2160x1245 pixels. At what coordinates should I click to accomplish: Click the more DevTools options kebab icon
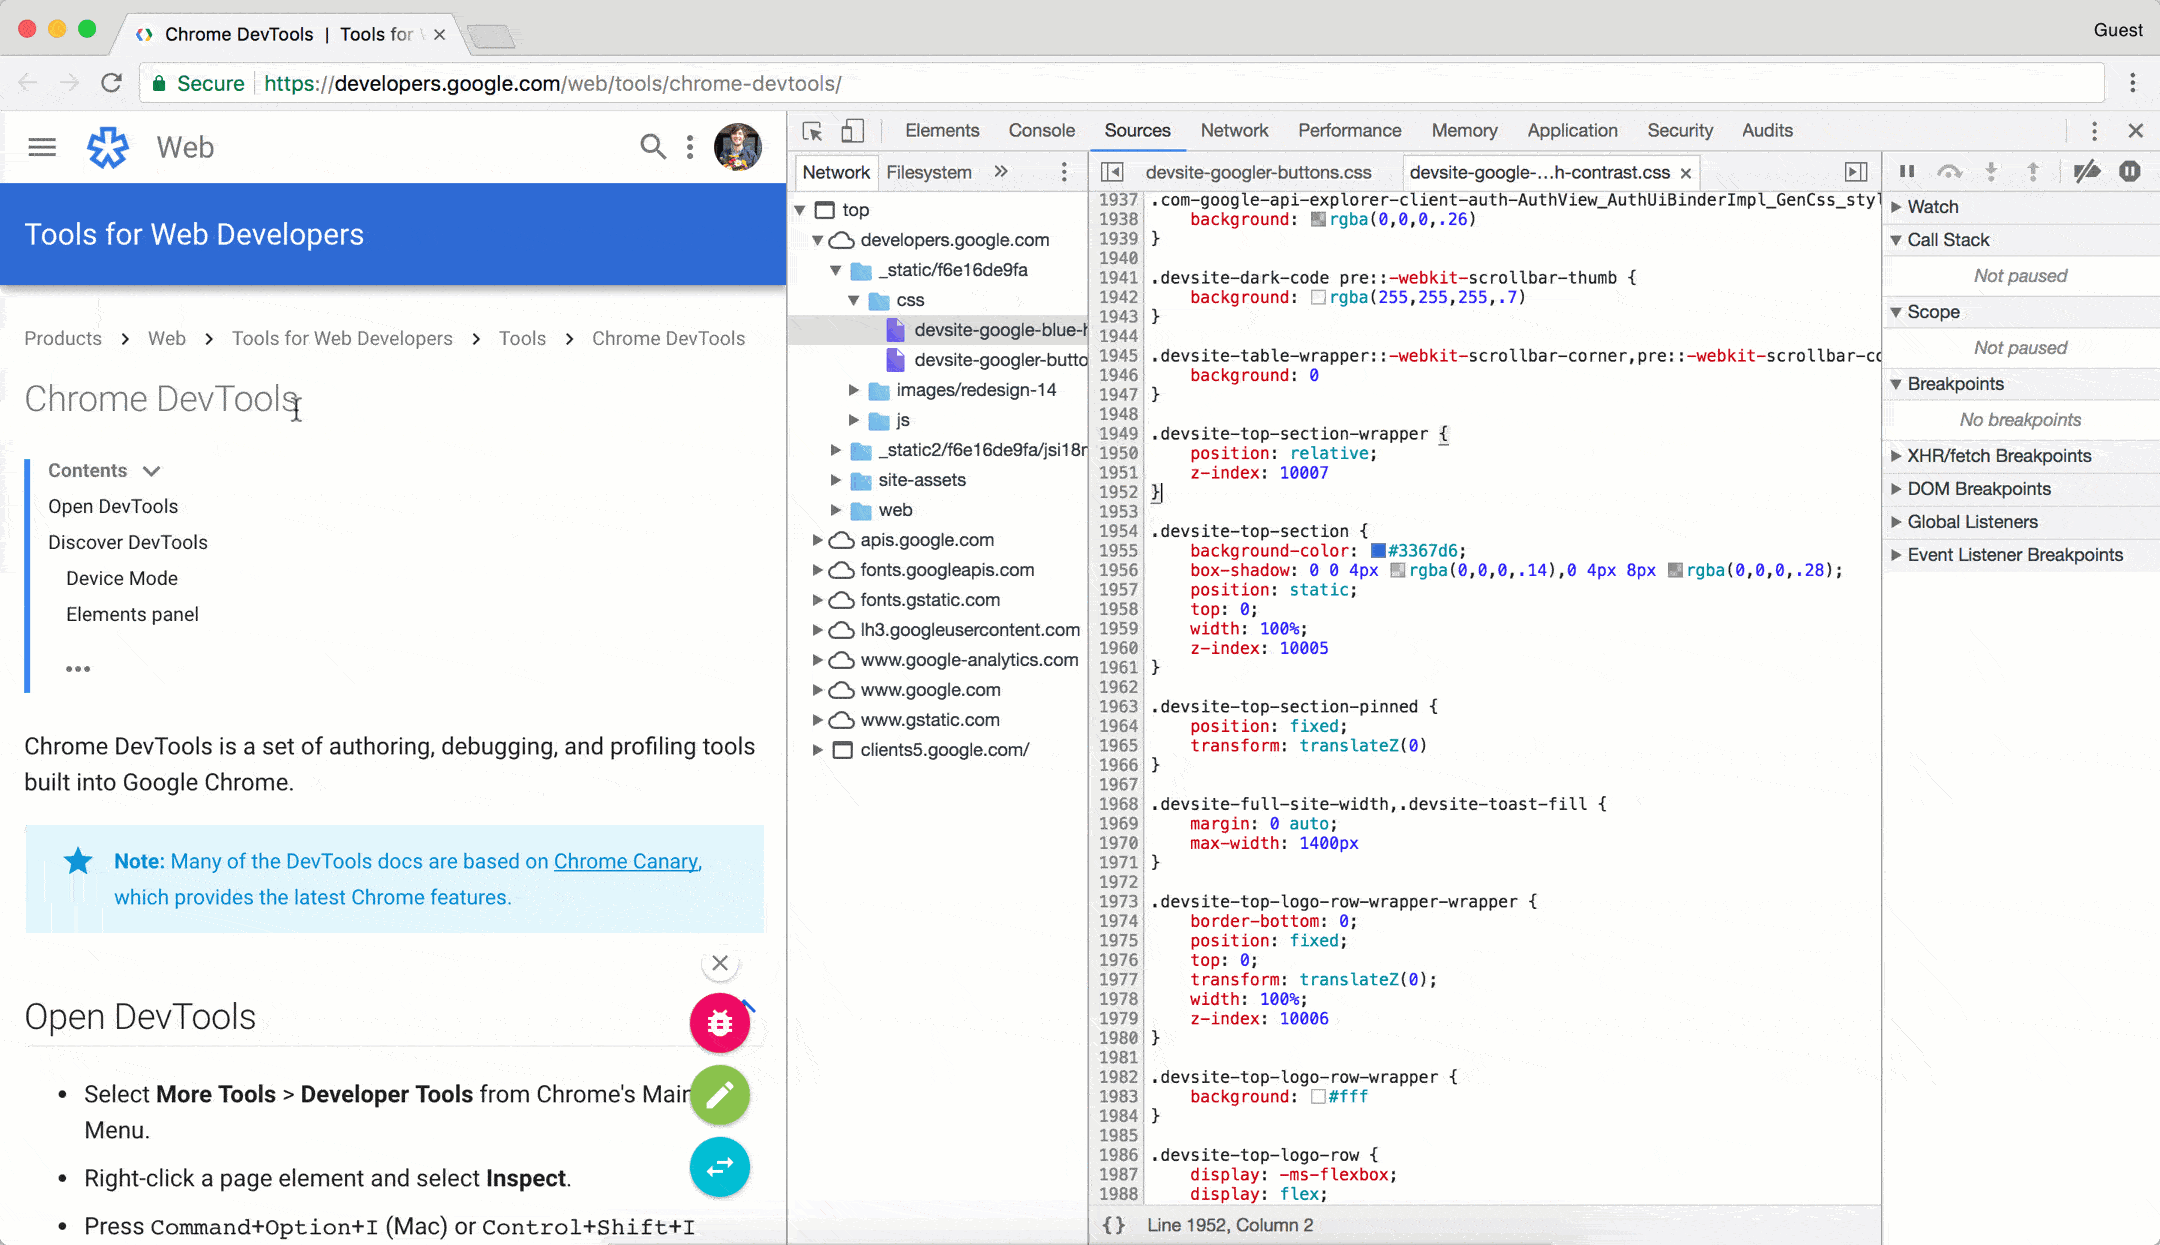pyautogui.click(x=2096, y=131)
